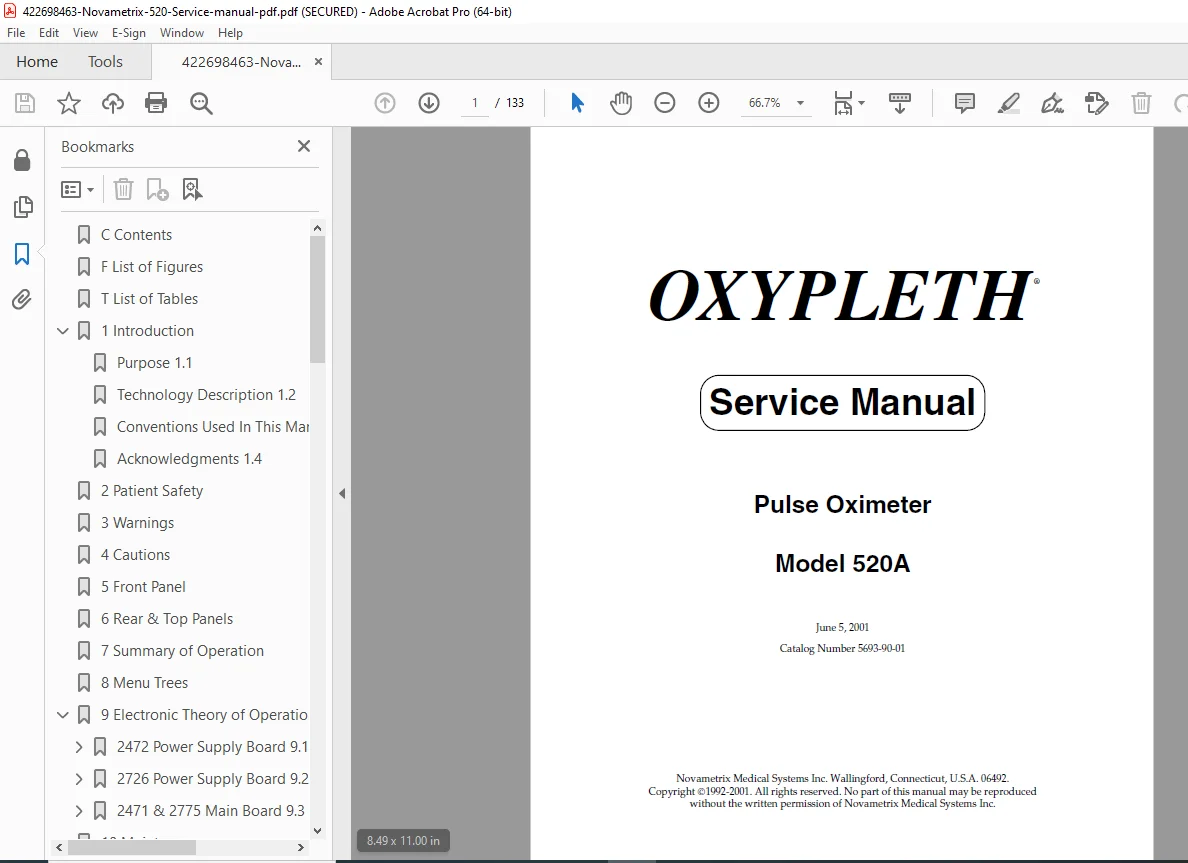
Task: Toggle the Bookmarks panel sidebar icon
Action: coord(22,254)
